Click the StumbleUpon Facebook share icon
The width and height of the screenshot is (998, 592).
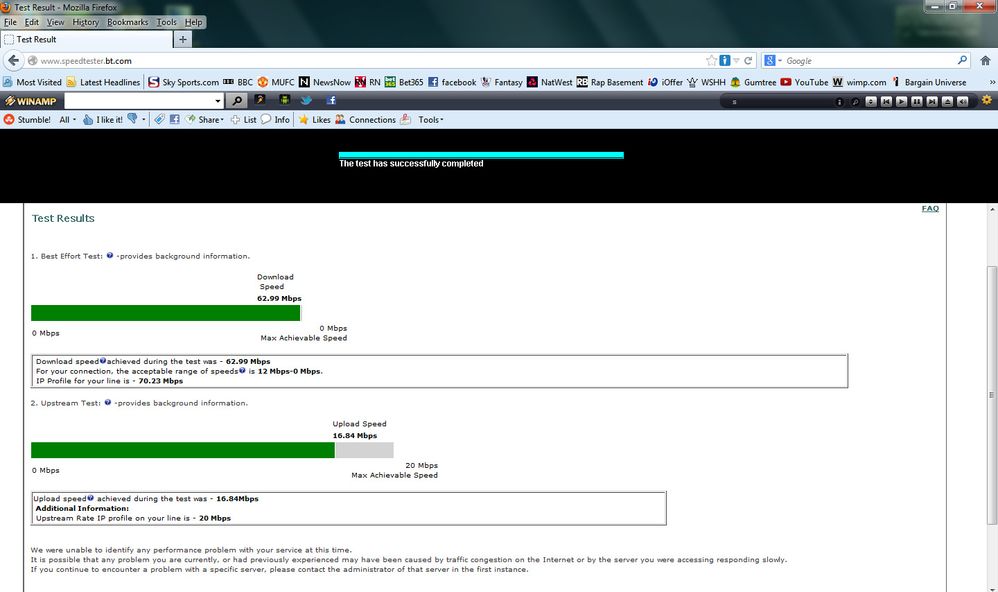point(174,119)
